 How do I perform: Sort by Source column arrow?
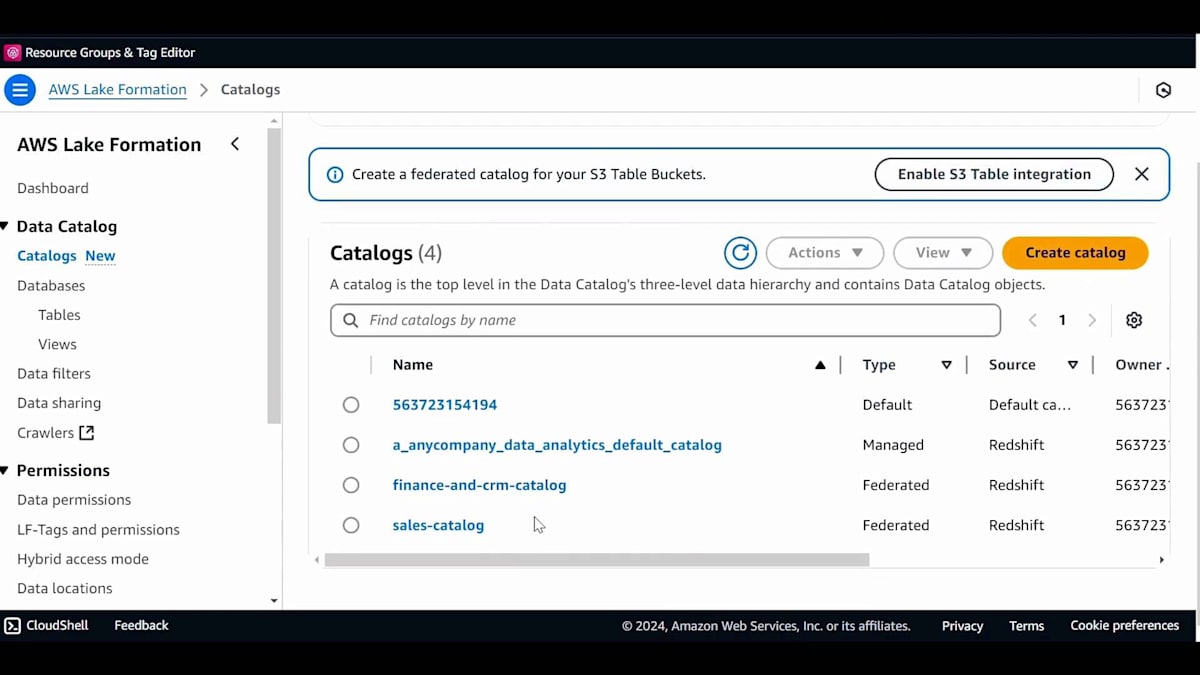pyautogui.click(x=1072, y=365)
